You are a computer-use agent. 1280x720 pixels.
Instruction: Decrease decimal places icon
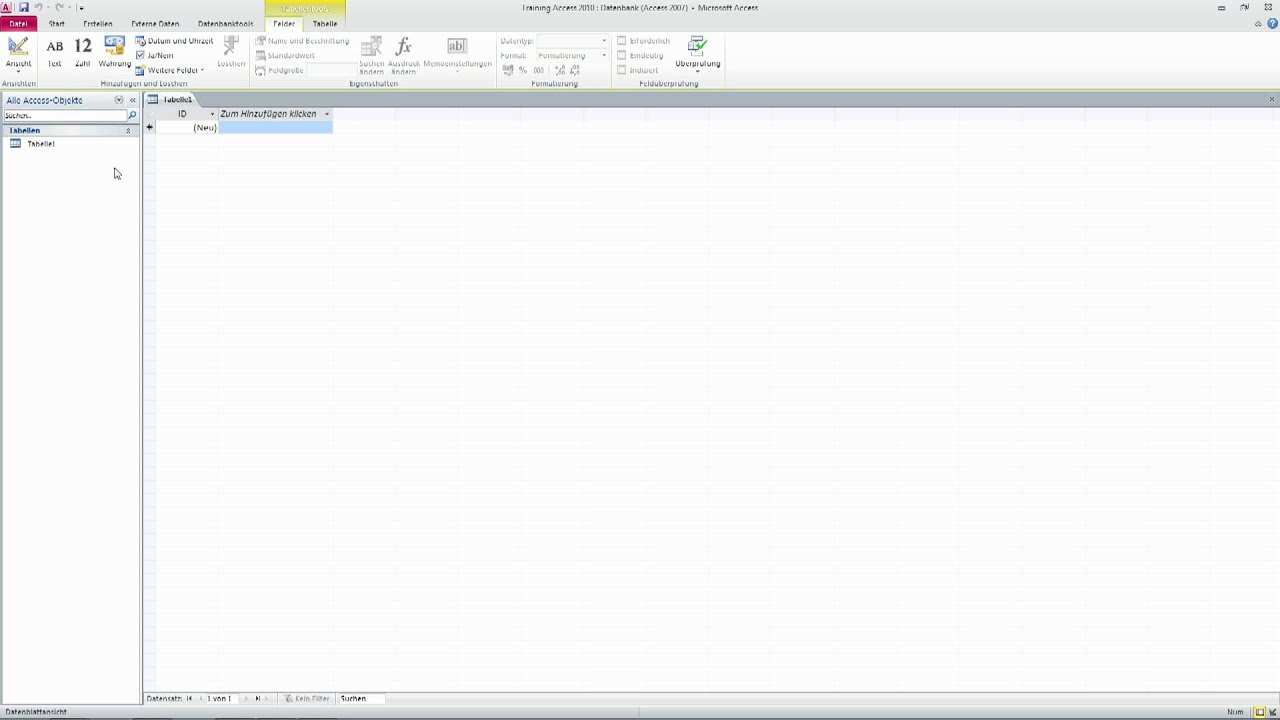pyautogui.click(x=575, y=71)
